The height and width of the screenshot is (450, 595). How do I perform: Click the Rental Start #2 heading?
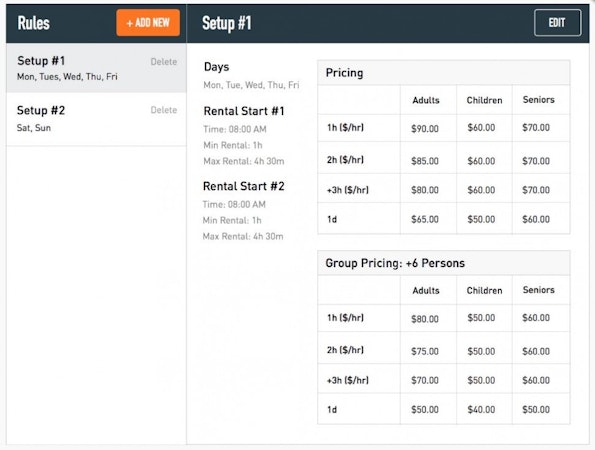pos(244,186)
